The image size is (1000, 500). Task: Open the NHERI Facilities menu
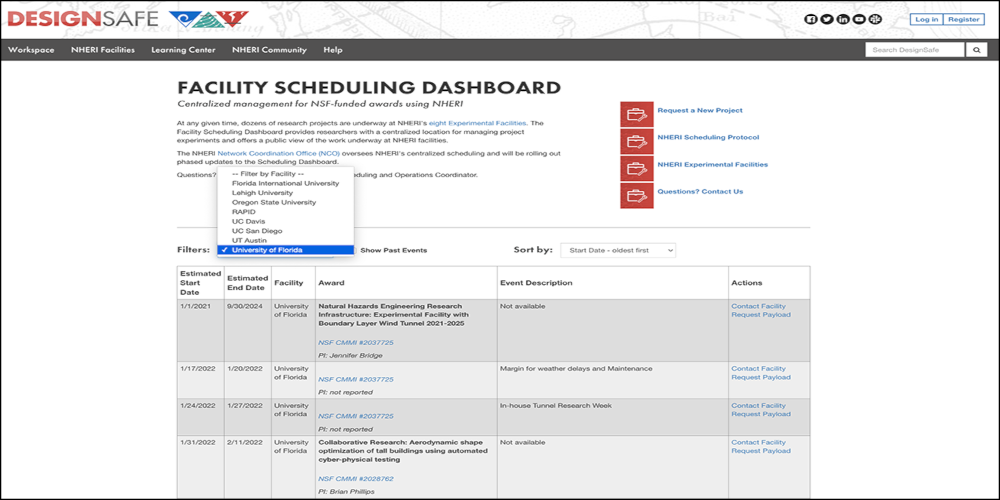pos(103,50)
